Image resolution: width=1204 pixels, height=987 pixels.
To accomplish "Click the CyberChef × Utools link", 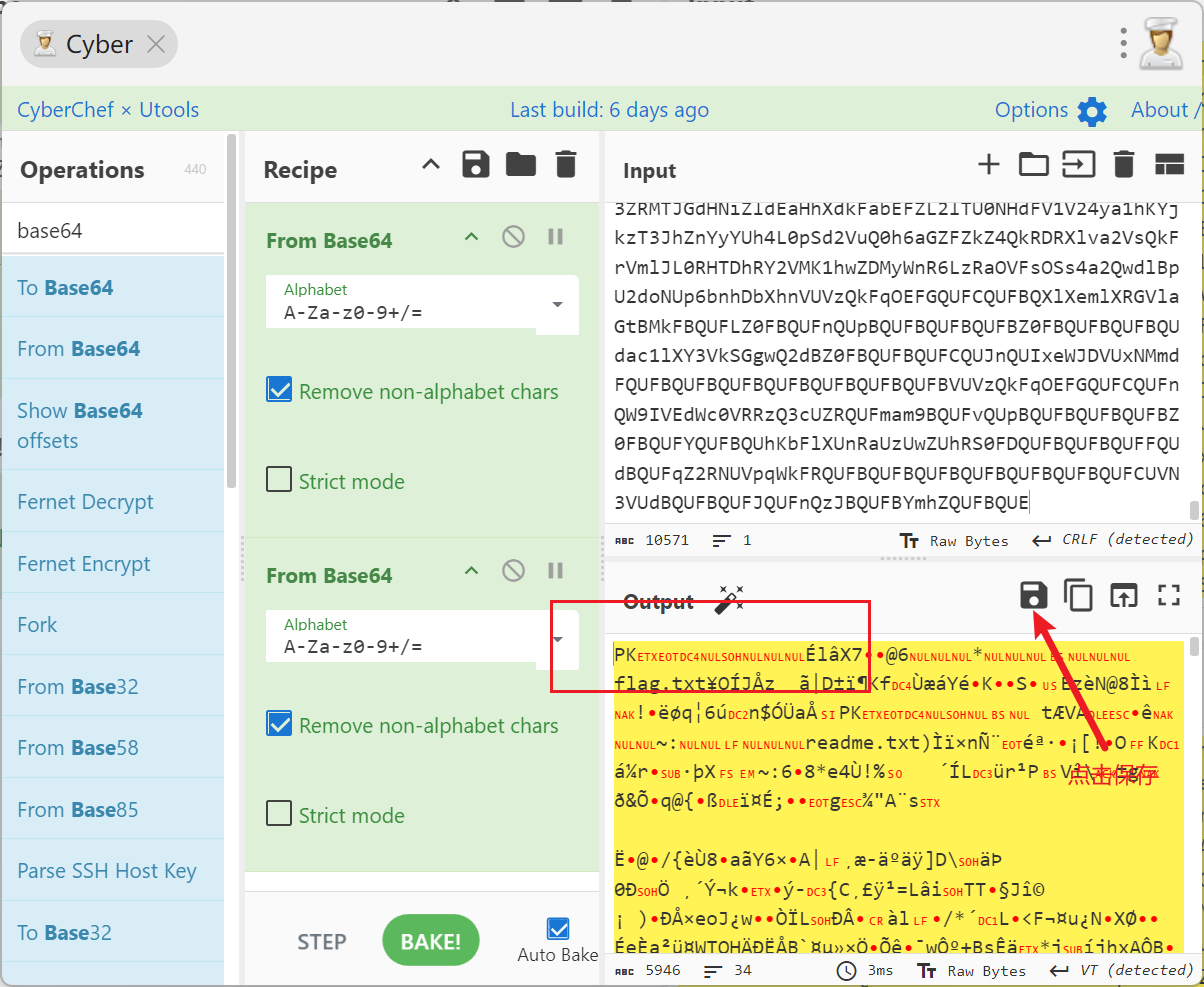I will 108,110.
